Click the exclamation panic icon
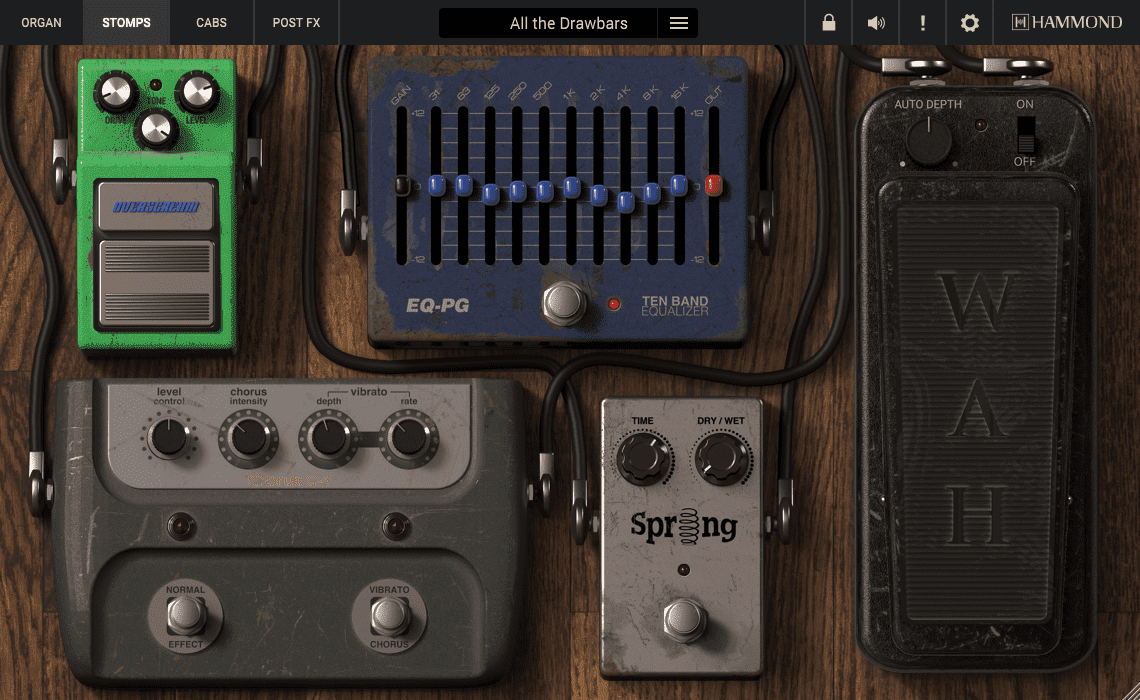Viewport: 1140px width, 700px height. pos(923,23)
